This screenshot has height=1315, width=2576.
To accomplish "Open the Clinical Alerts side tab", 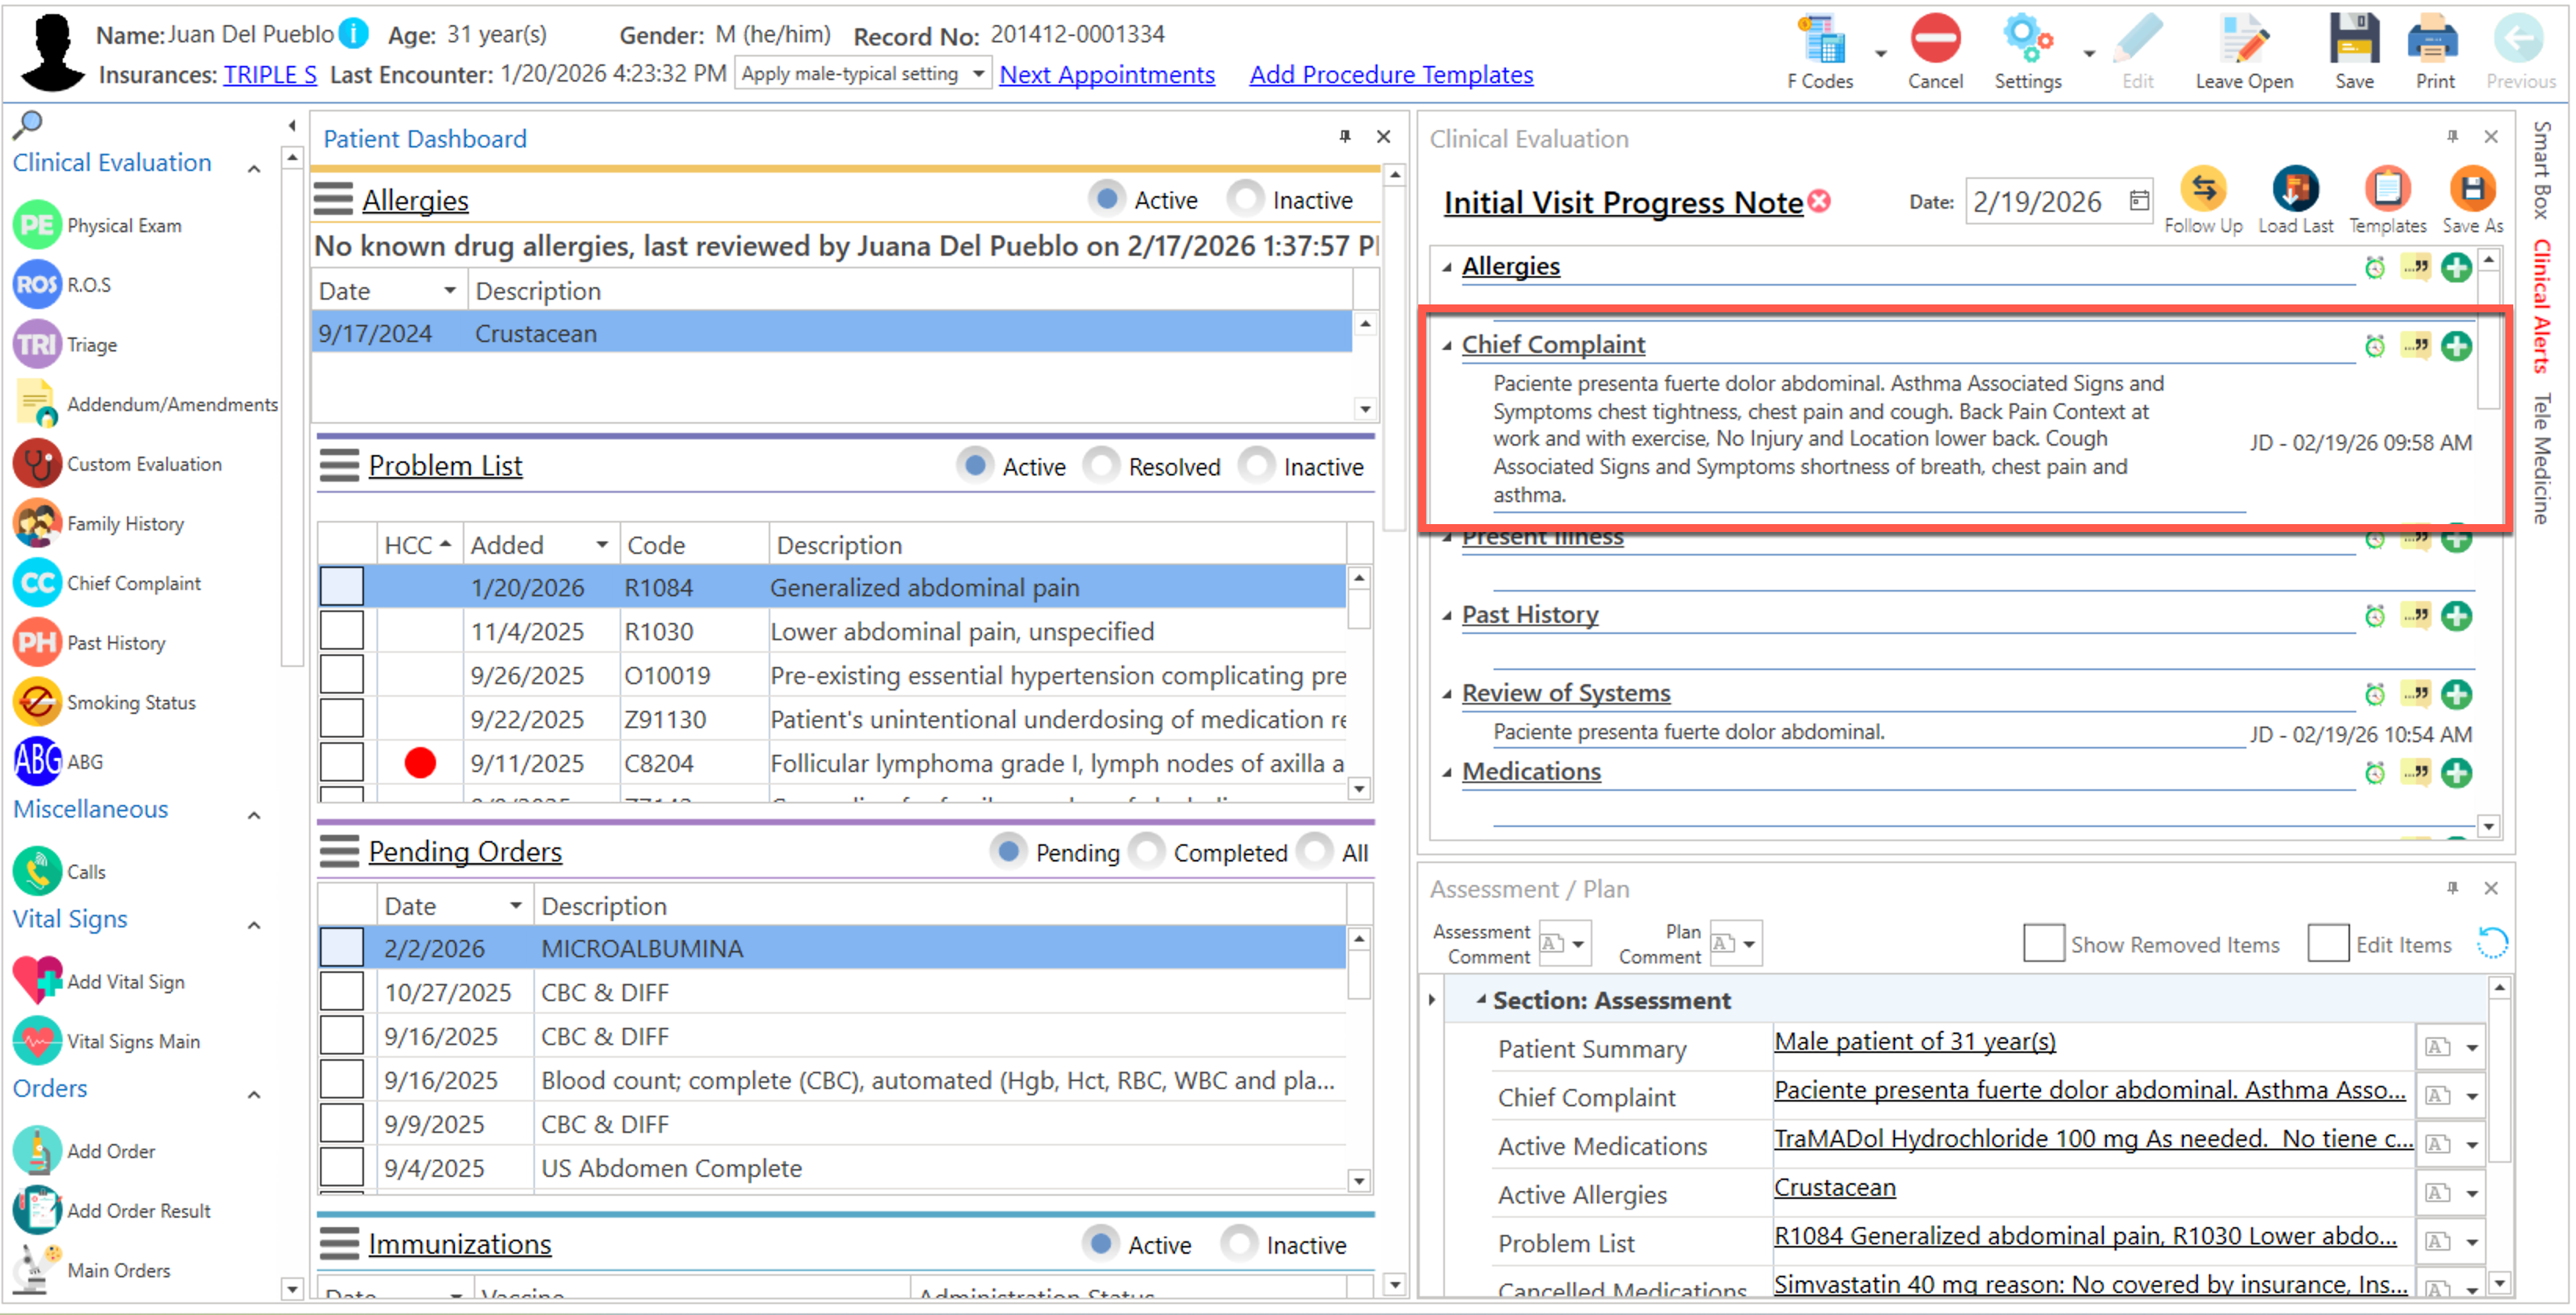I will 2541,305.
